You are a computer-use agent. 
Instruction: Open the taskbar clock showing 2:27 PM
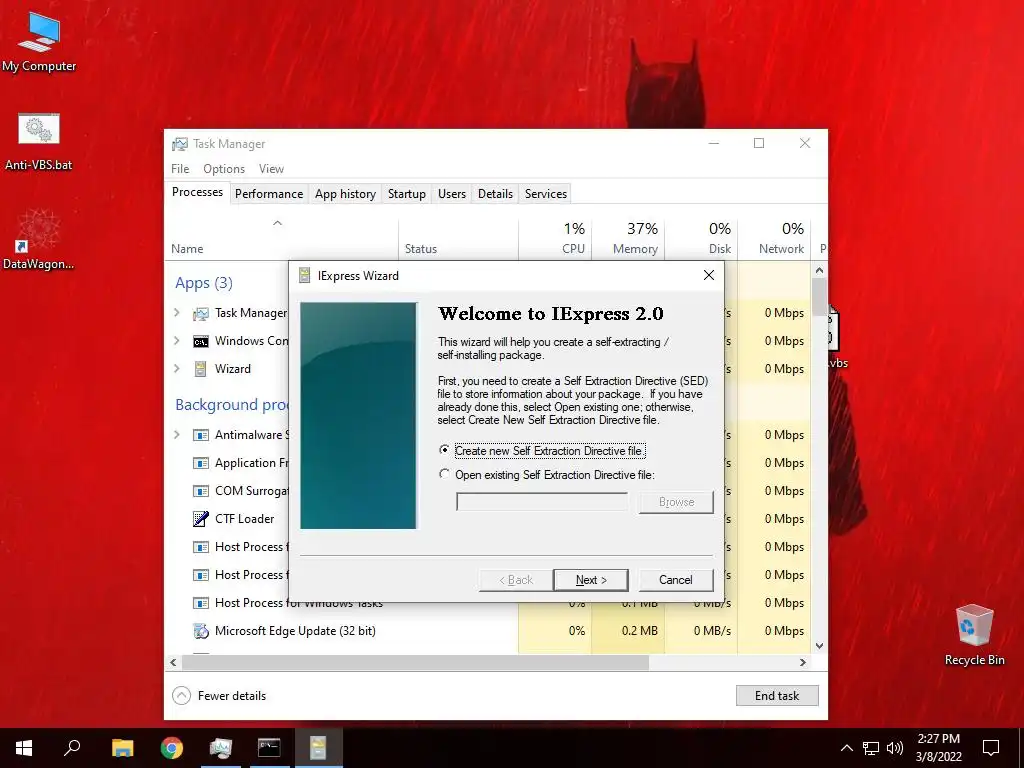[x=938, y=748]
